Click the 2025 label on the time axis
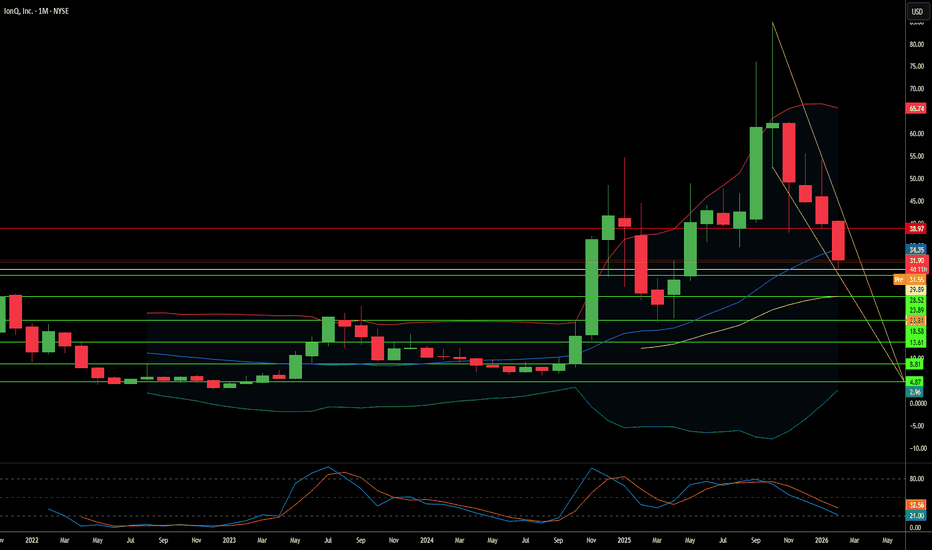The height and width of the screenshot is (550, 932). click(x=624, y=540)
